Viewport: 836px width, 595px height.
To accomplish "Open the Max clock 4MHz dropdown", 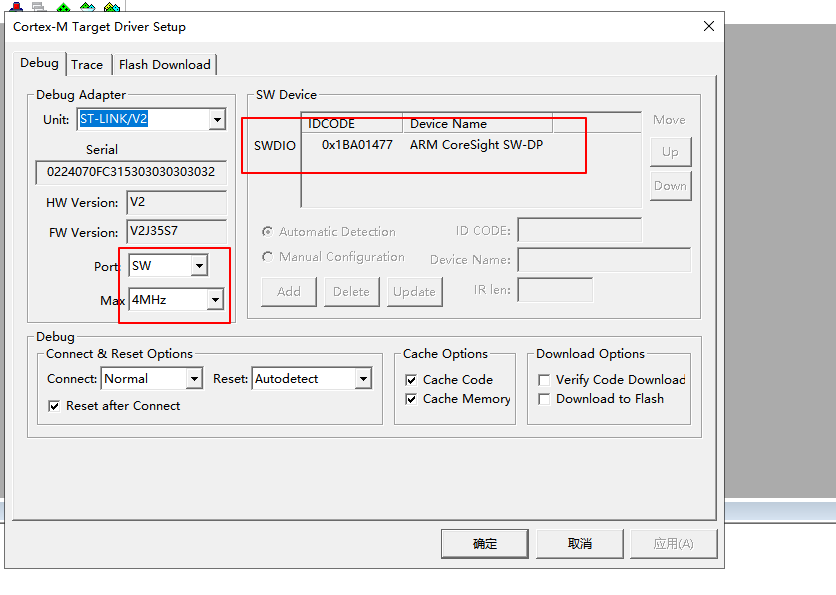I will [x=215, y=300].
